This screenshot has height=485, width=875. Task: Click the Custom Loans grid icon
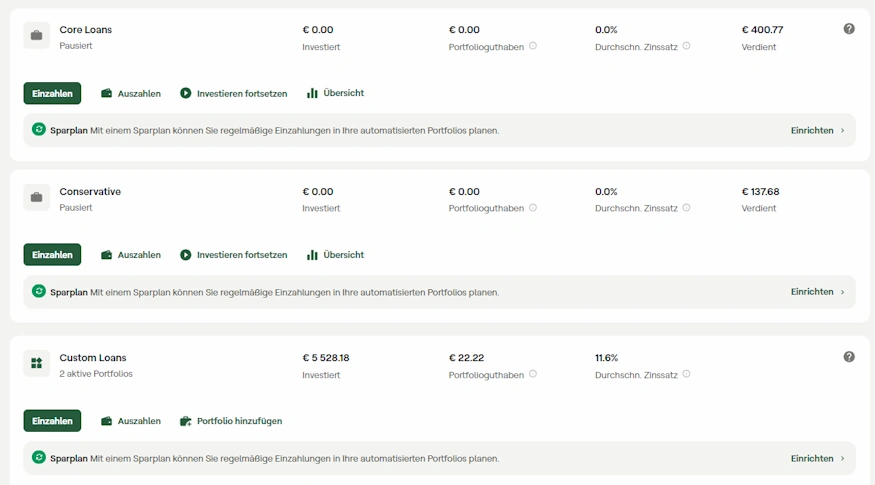click(37, 364)
